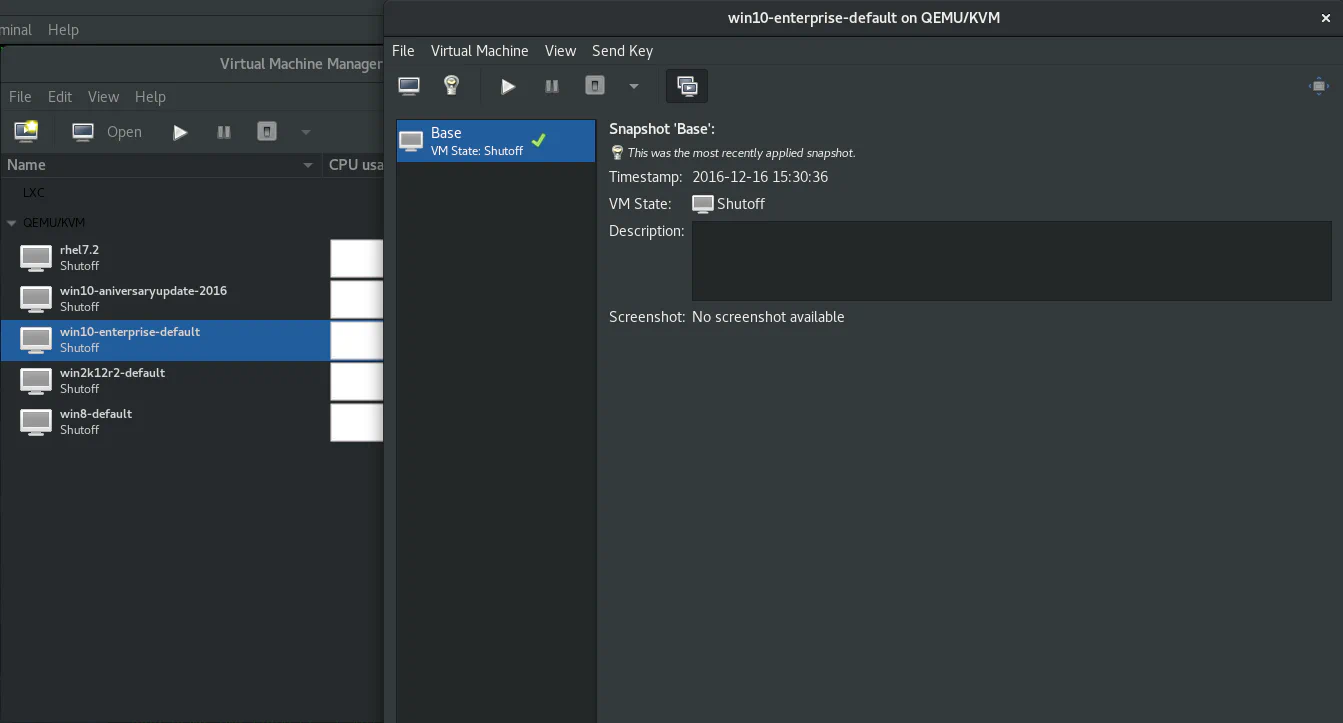Screen dimensions: 1343x723
Task: Click the win2k12r2-default monitor icon
Action: (x=36, y=381)
